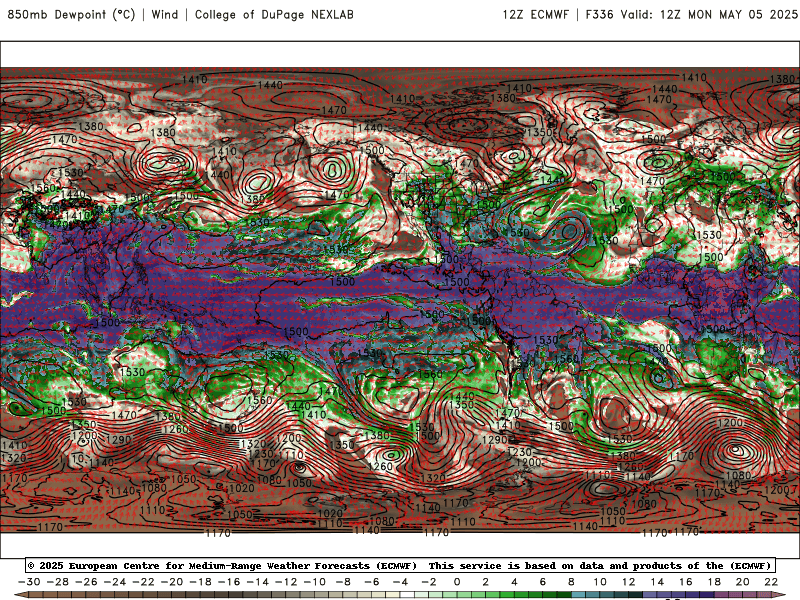The image size is (800, 600).
Task: Click the 2 color scale label
Action: point(485,582)
